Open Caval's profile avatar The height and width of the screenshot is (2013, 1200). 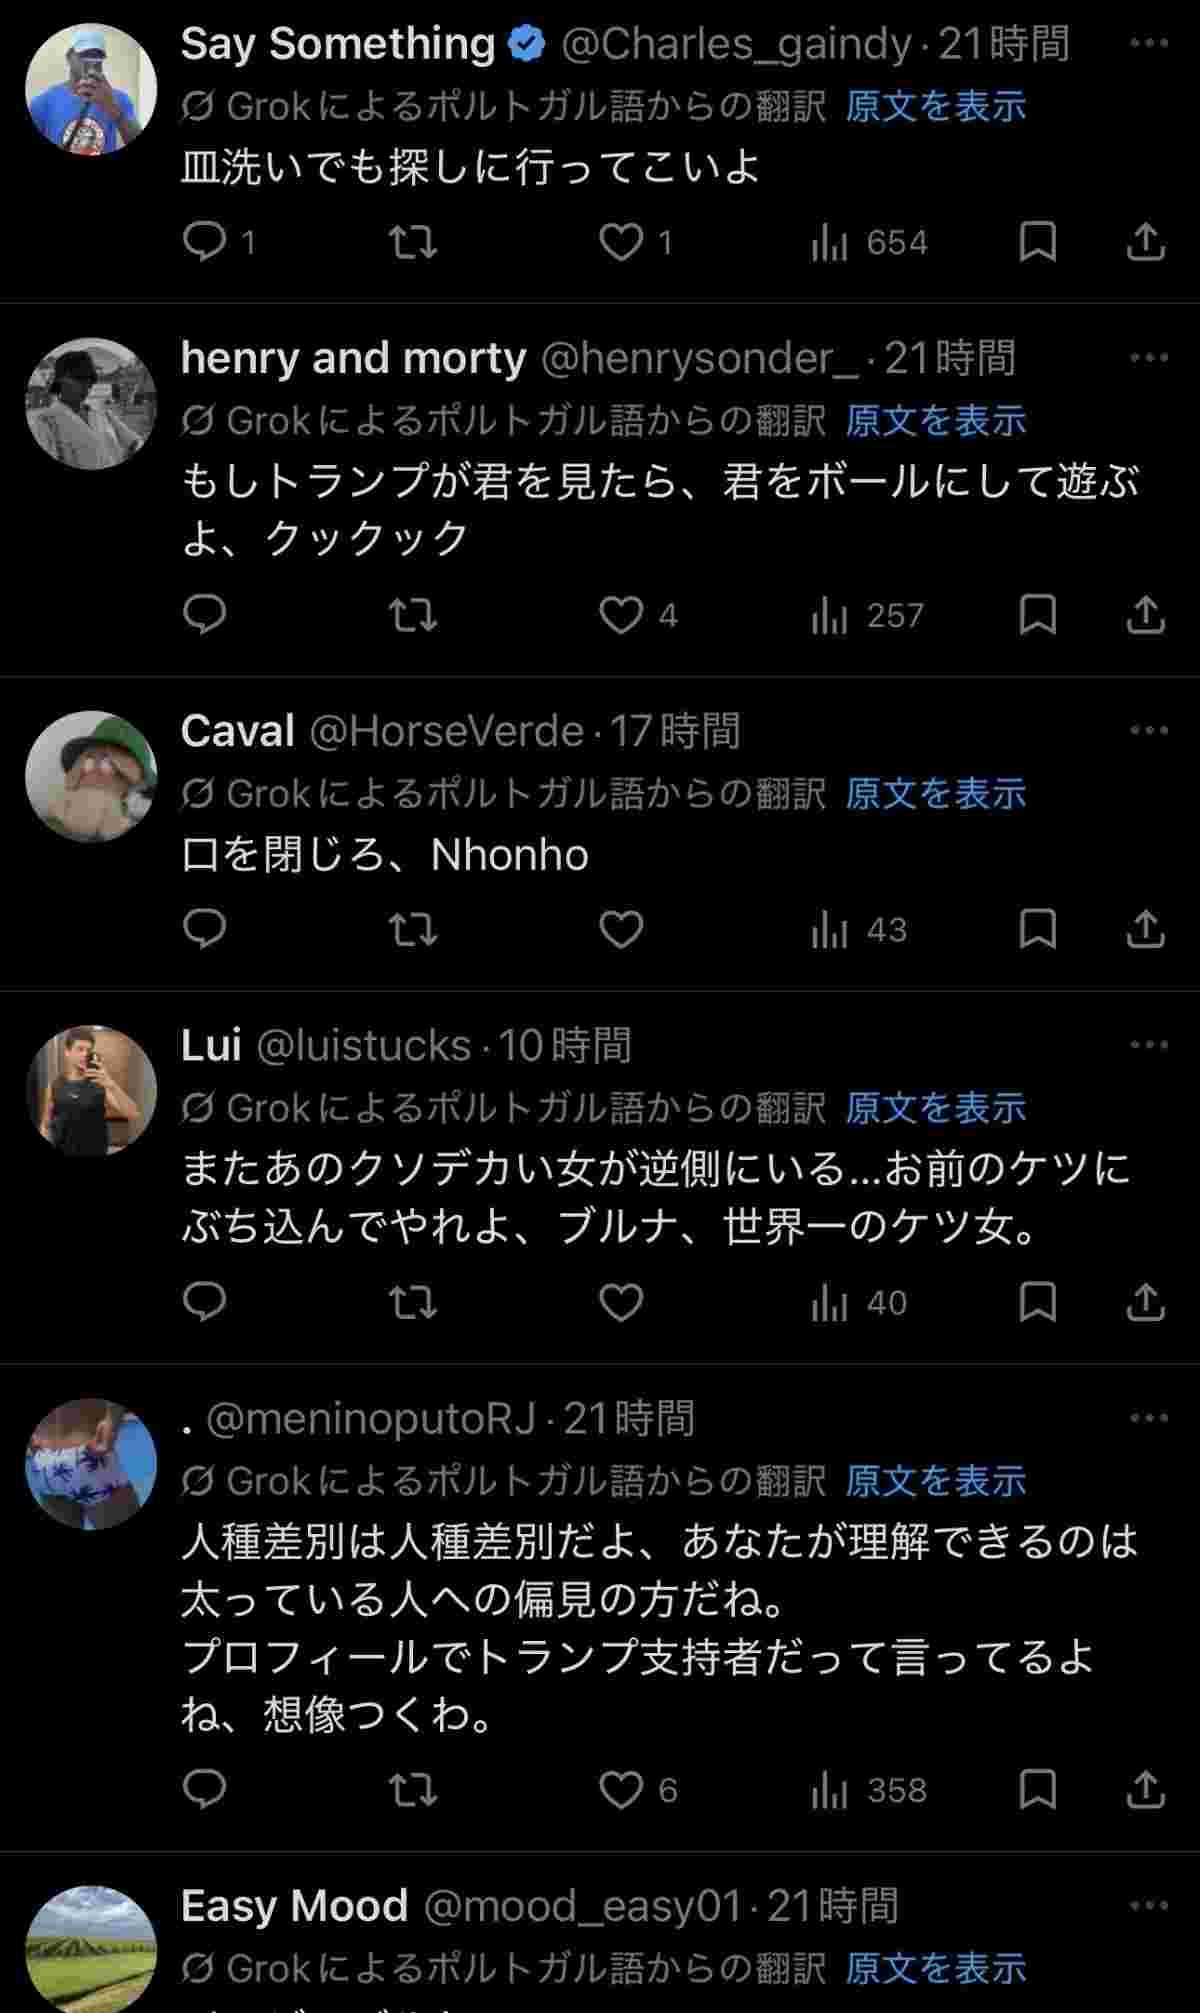click(x=91, y=777)
